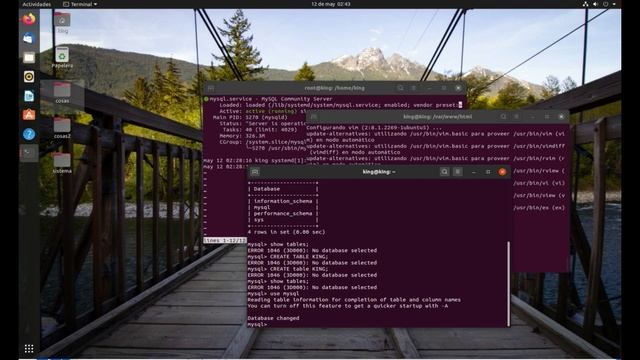Open network status icon in top bar

tap(585, 4)
